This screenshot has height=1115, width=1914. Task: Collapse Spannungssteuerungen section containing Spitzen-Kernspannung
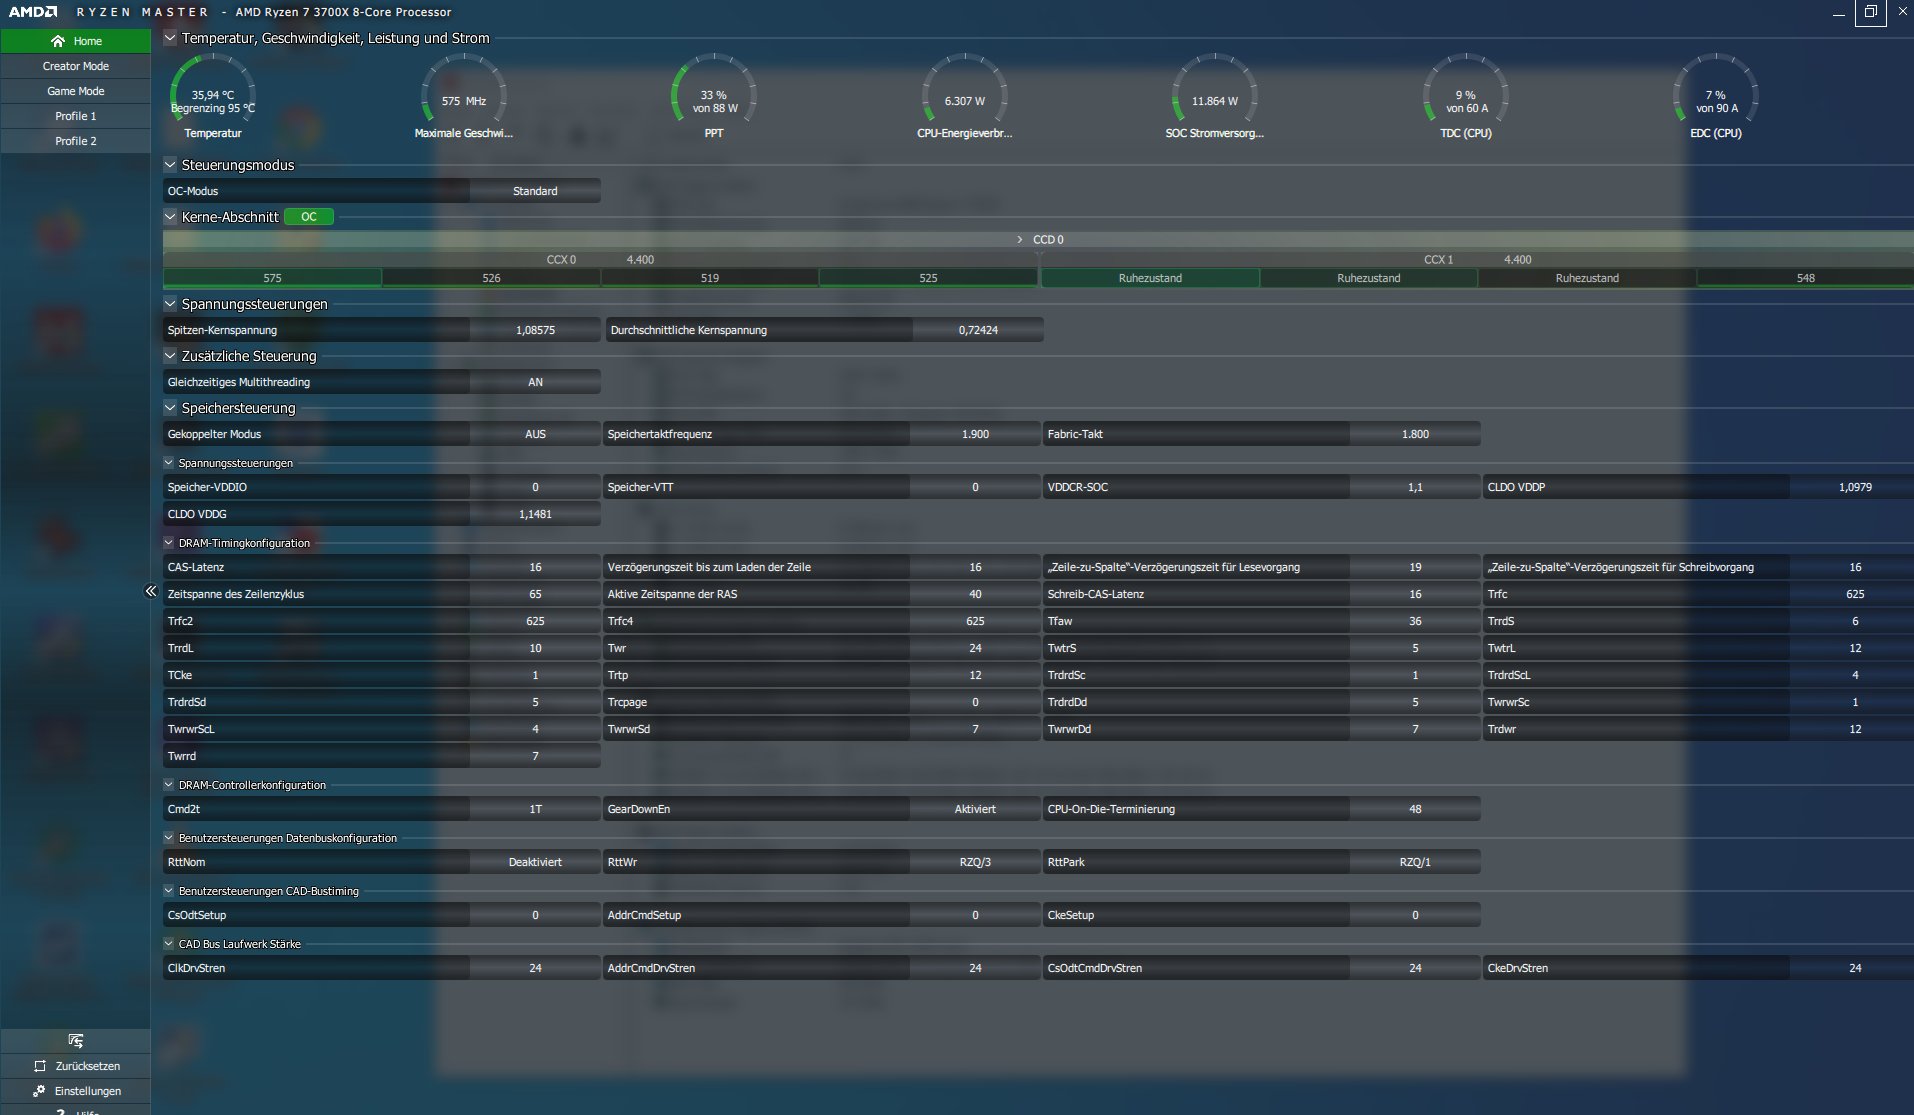[170, 304]
